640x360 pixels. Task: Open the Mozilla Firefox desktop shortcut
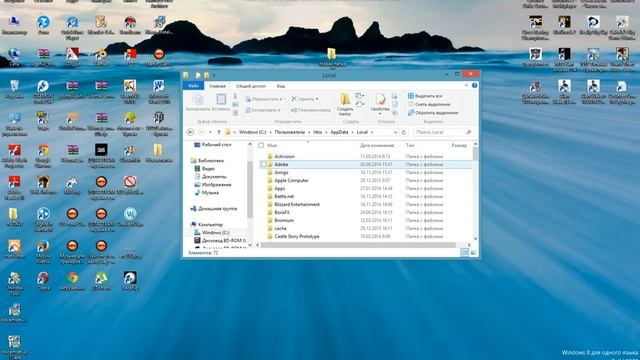click(43, 250)
